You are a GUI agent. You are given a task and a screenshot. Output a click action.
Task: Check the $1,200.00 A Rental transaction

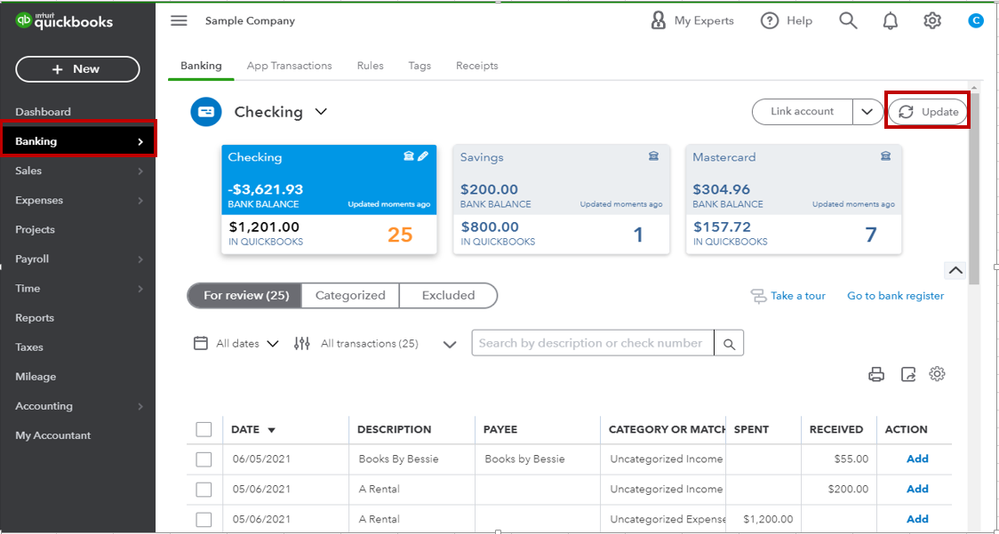[204, 519]
